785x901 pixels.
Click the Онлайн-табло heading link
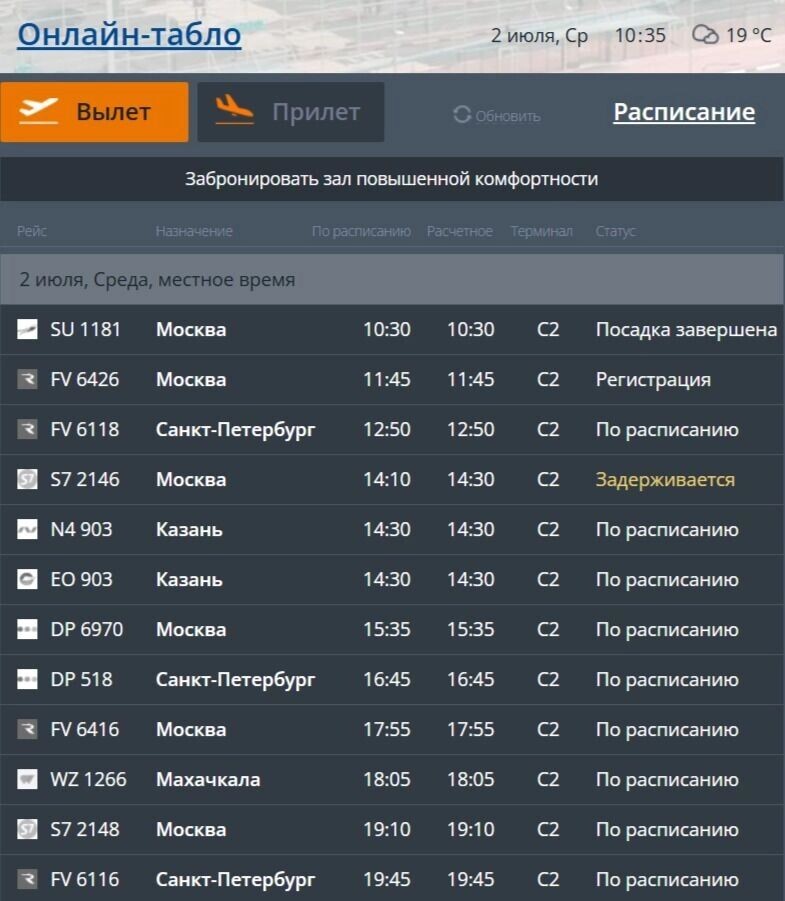tap(128, 33)
